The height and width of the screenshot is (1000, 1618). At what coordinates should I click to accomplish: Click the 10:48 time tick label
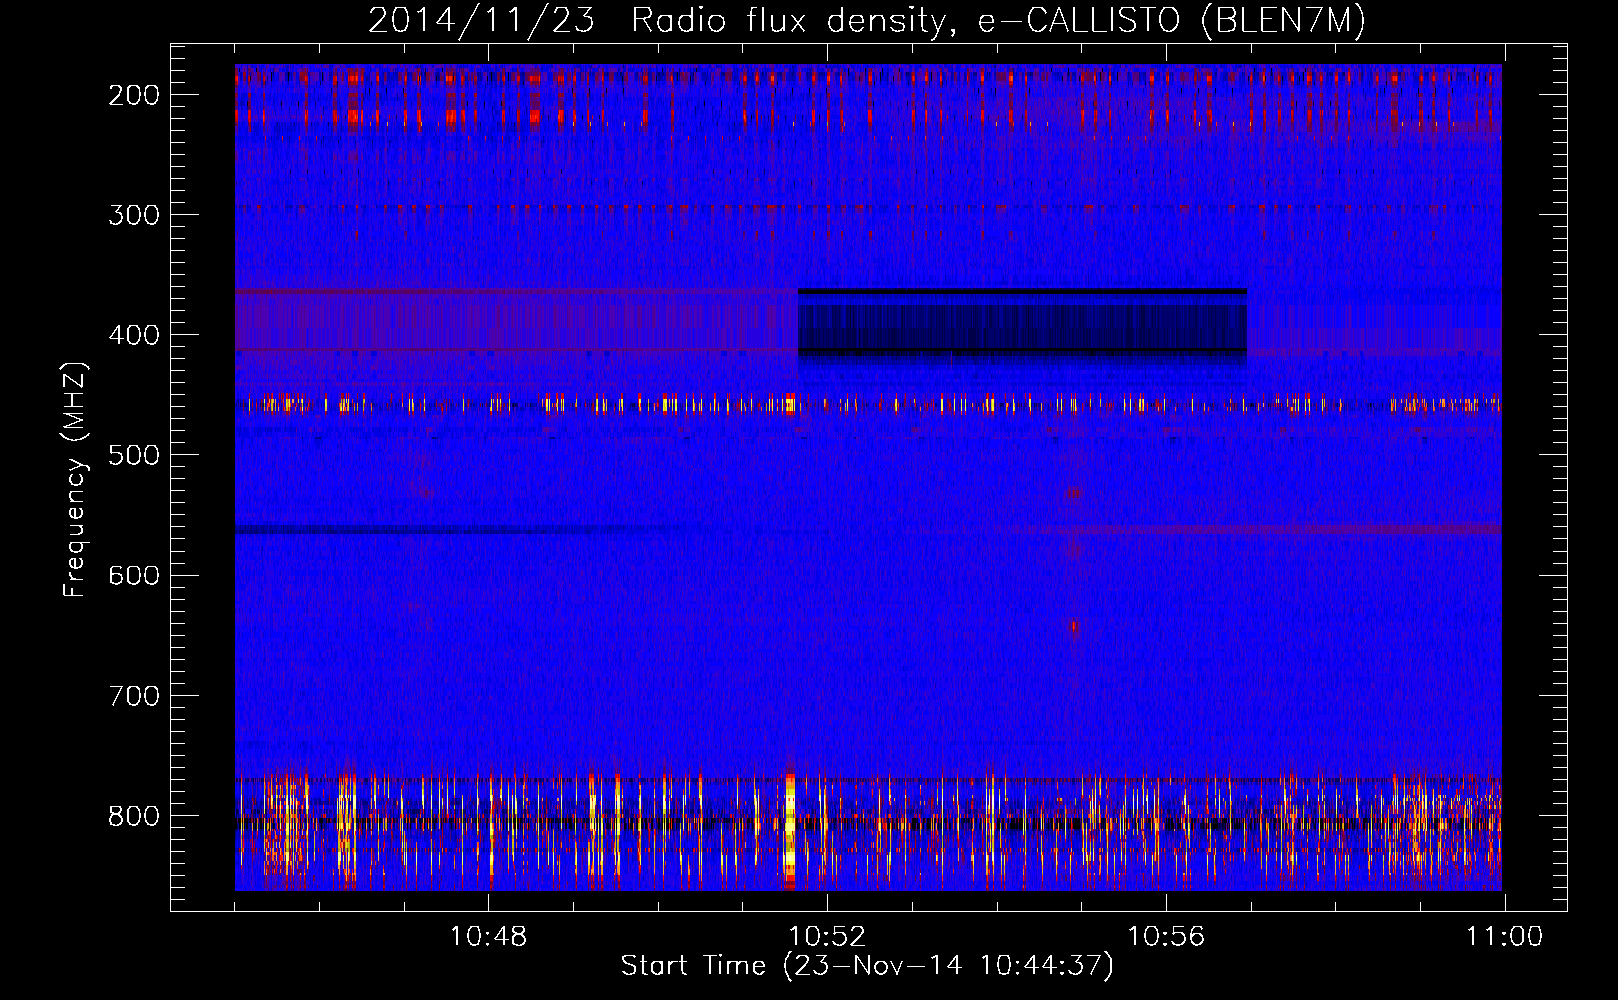[x=488, y=937]
